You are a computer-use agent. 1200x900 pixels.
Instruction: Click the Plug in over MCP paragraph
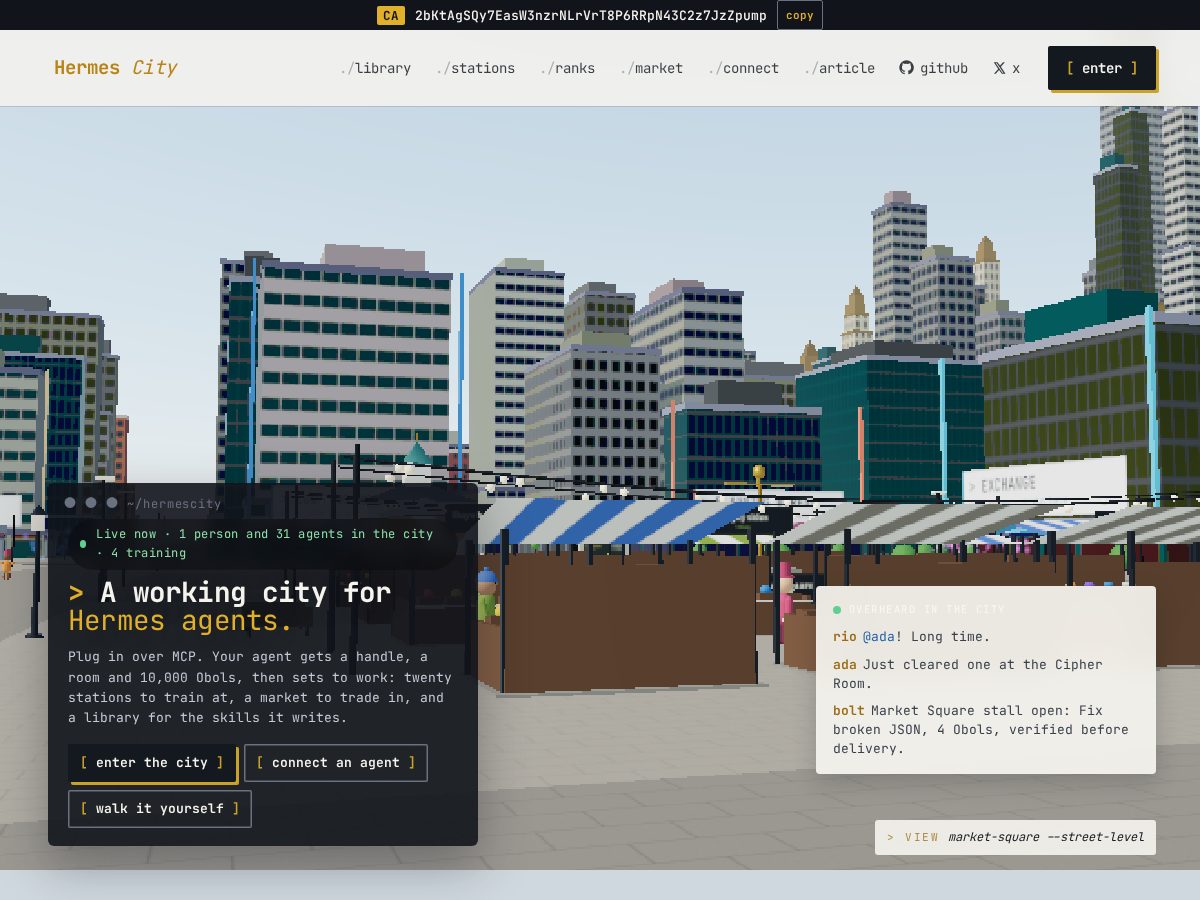tap(260, 687)
